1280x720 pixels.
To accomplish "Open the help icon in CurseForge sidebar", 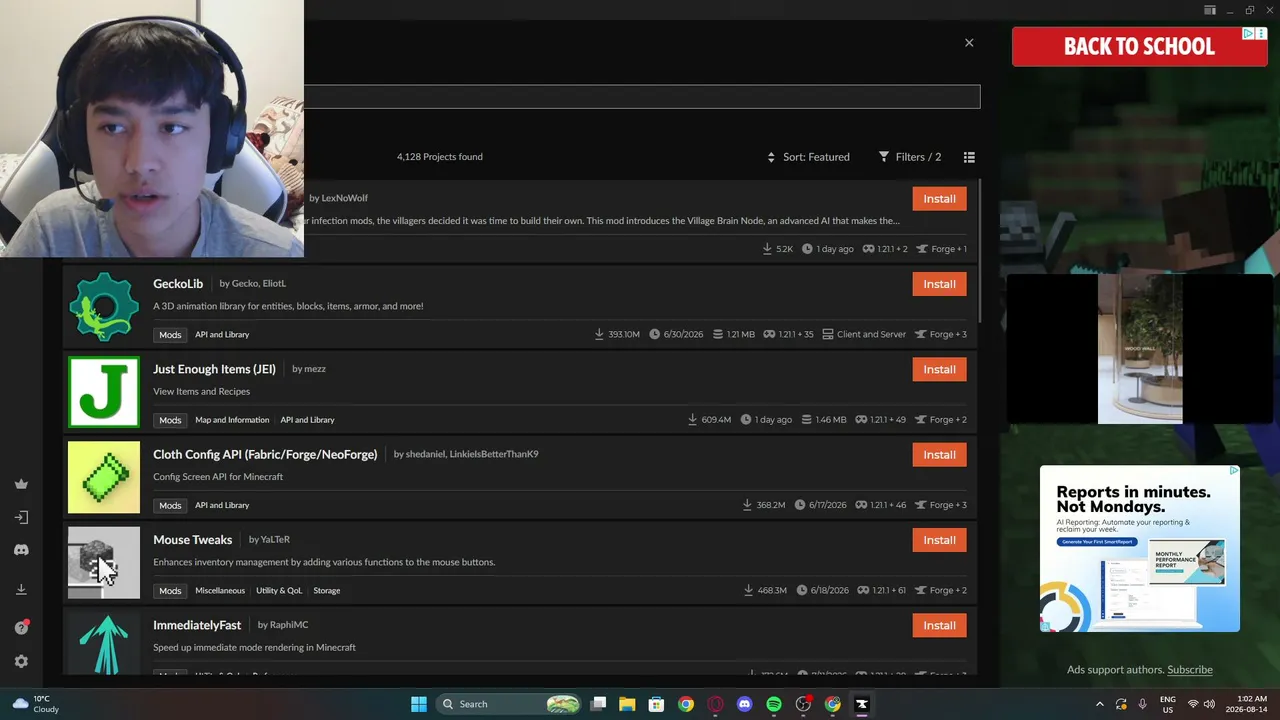I will click(21, 627).
